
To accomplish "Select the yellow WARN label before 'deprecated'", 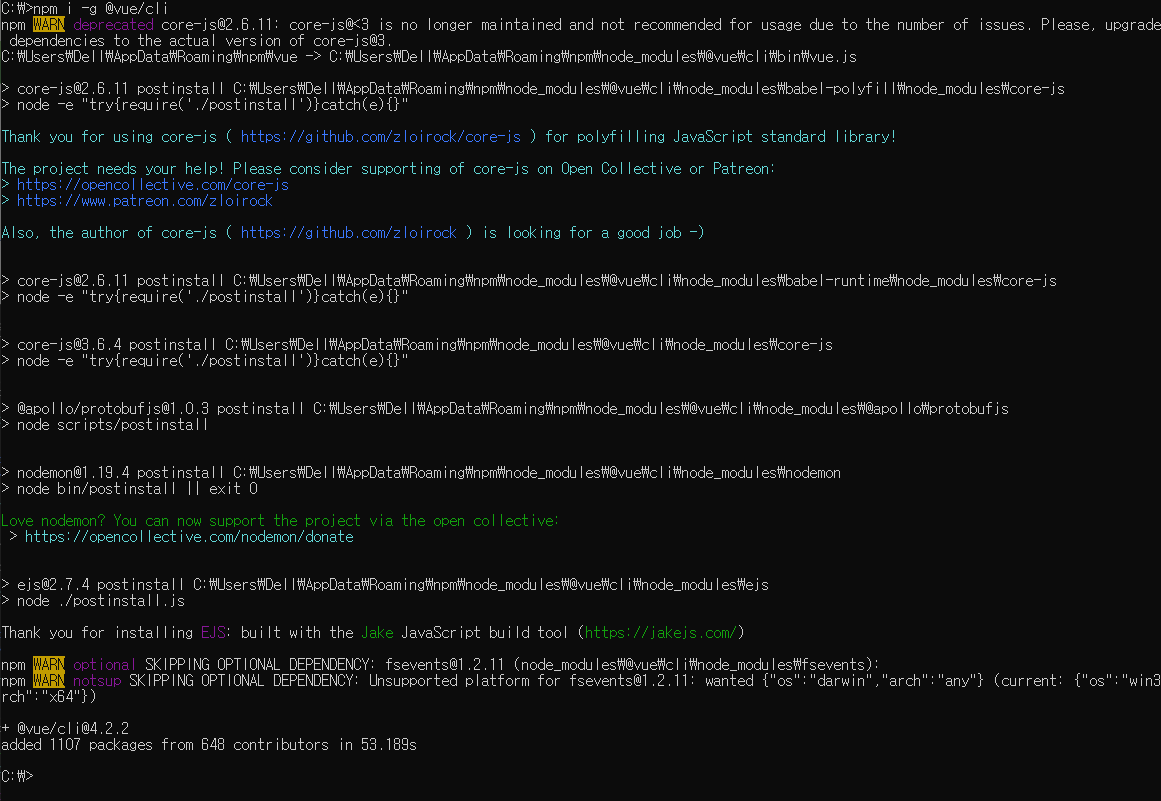I will pos(49,24).
